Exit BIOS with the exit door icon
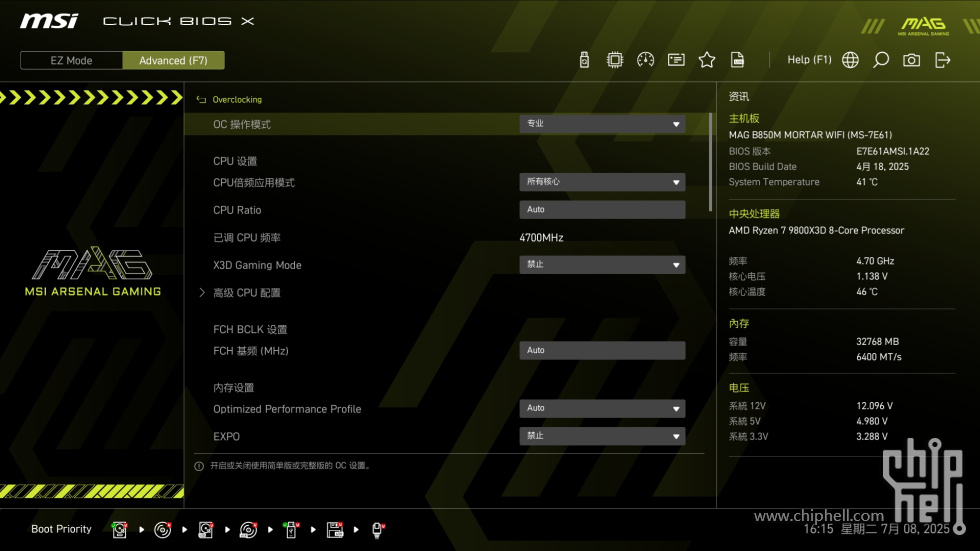This screenshot has width=980, height=551. 942,60
